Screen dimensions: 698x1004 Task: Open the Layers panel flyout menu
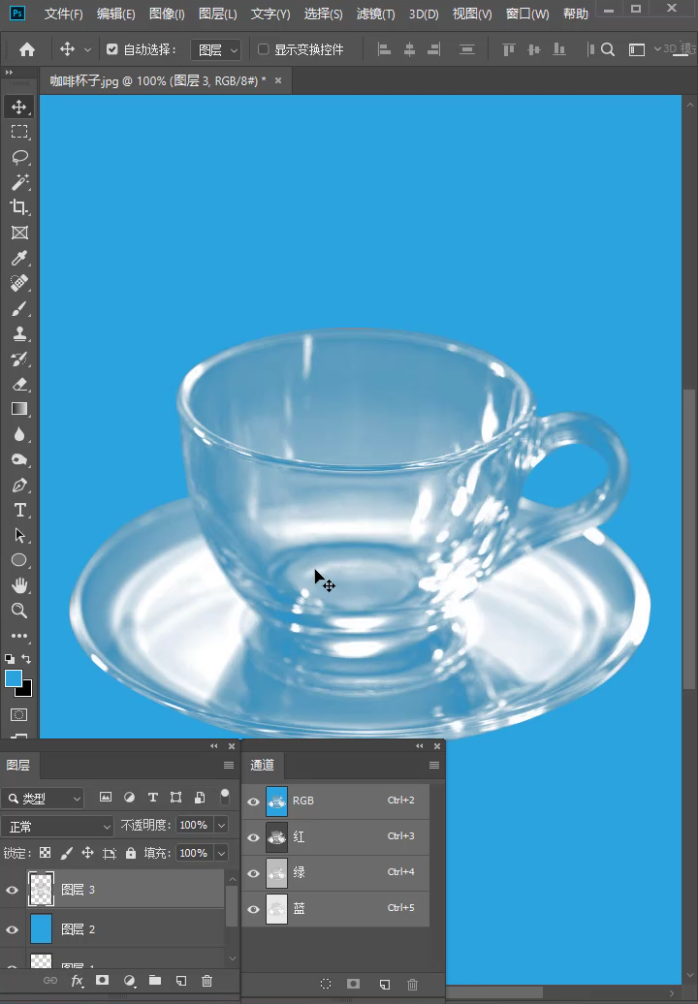tap(229, 765)
